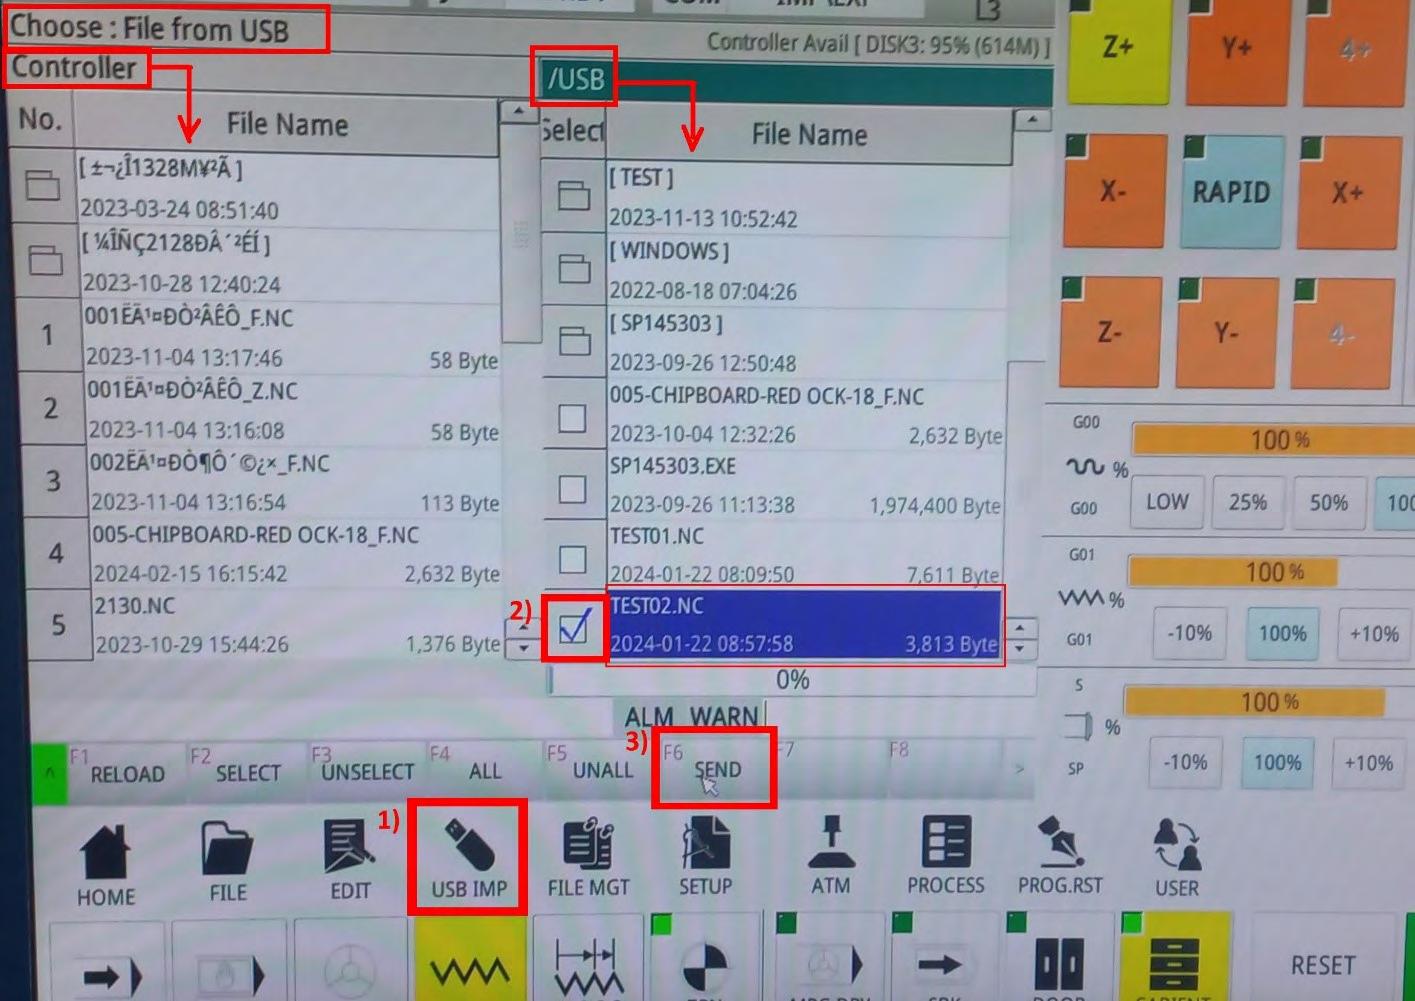Click F6 SEND softkey

tap(717, 769)
